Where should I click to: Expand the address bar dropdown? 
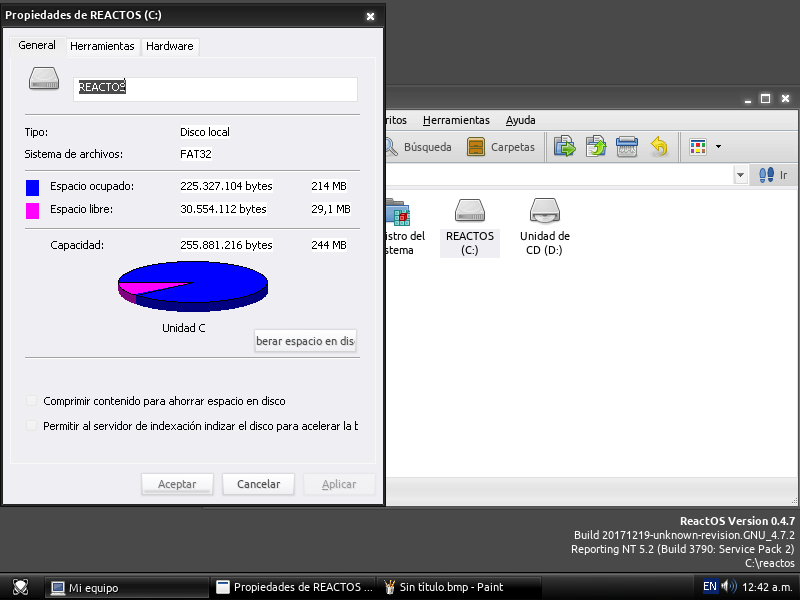[740, 176]
